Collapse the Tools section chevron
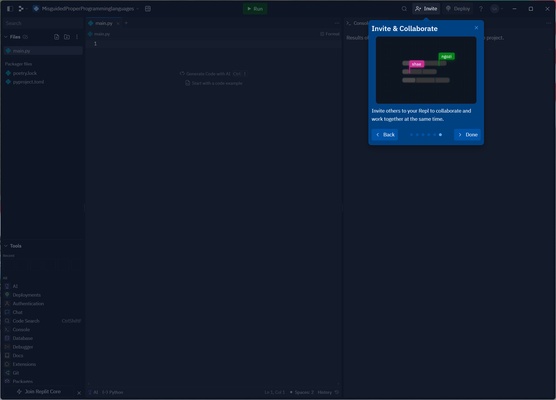Viewport: 556px width, 400px height. click(x=6, y=246)
